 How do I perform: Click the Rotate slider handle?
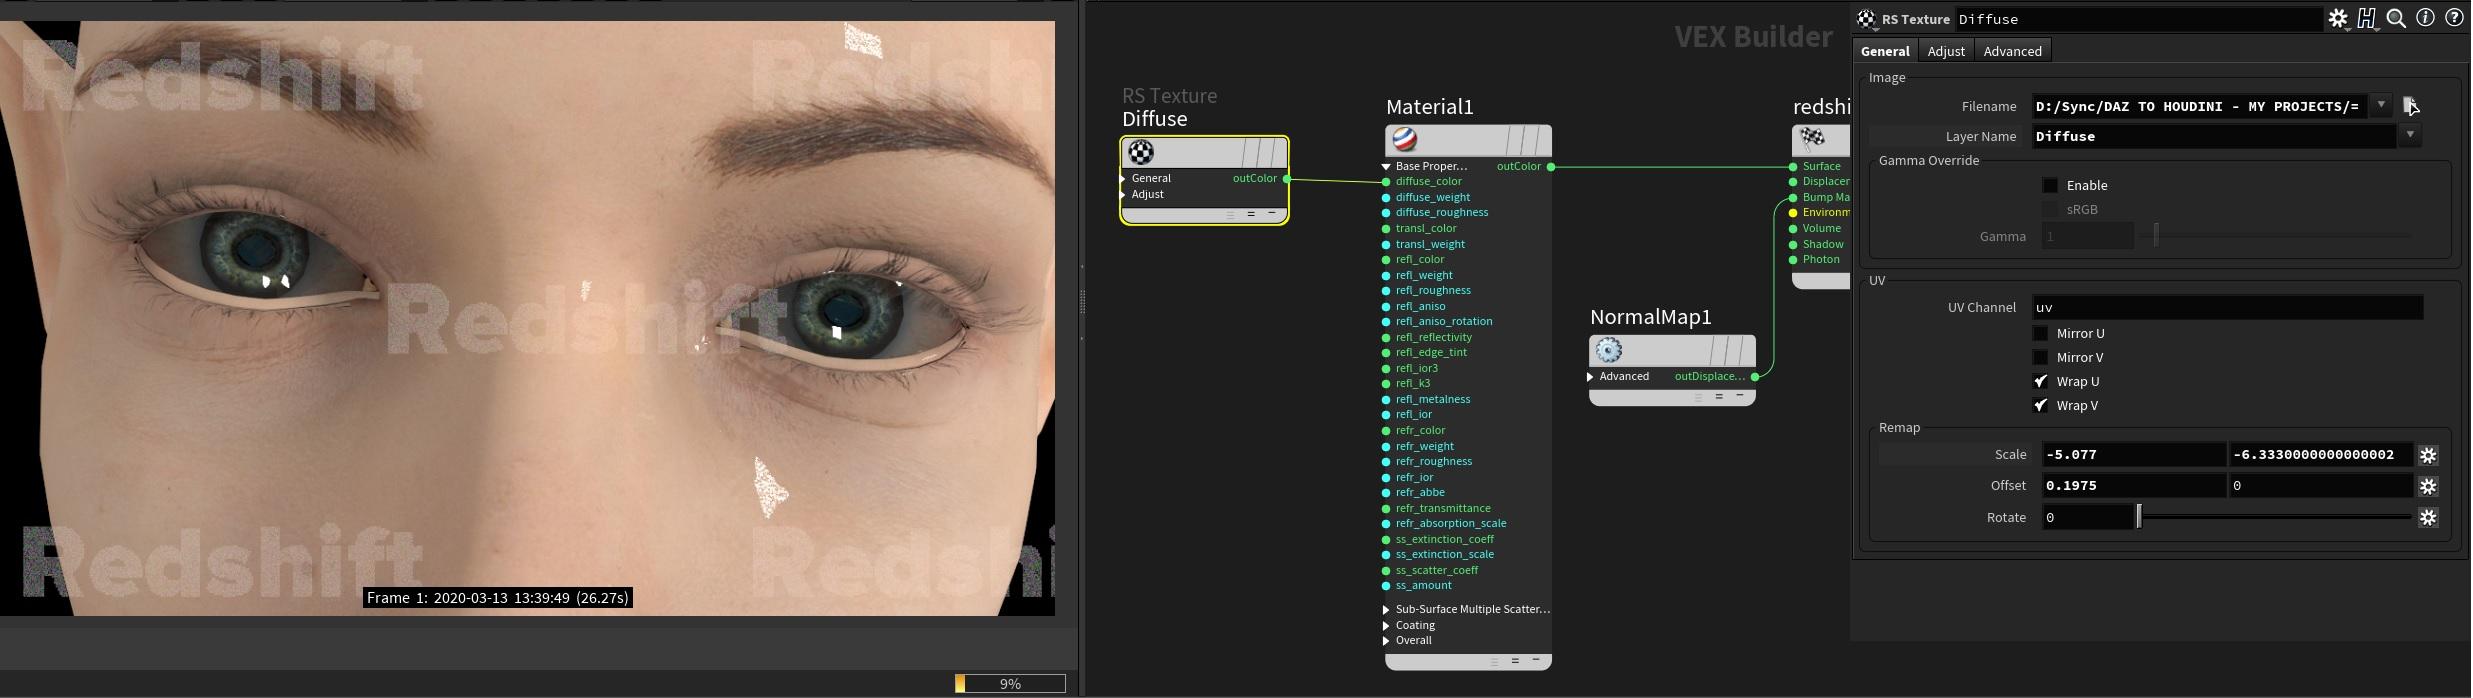tap(2139, 516)
